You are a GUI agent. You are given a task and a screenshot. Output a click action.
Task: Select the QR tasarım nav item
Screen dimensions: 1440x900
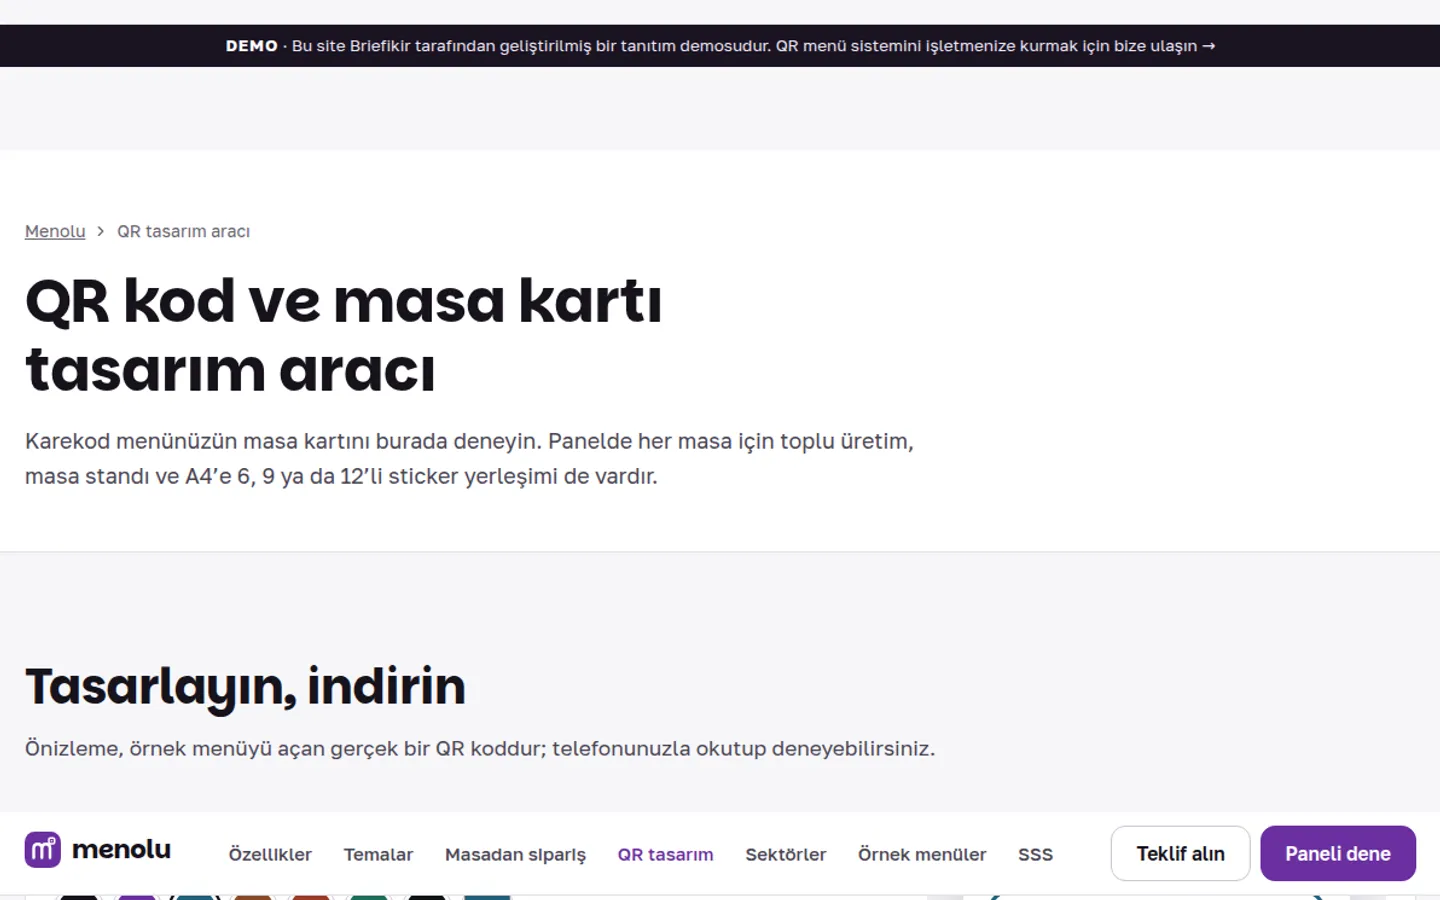point(665,854)
